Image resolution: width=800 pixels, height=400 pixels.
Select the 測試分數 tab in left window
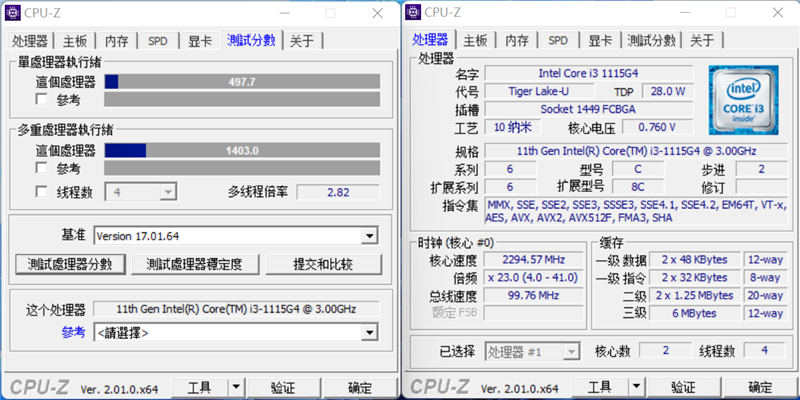click(252, 40)
